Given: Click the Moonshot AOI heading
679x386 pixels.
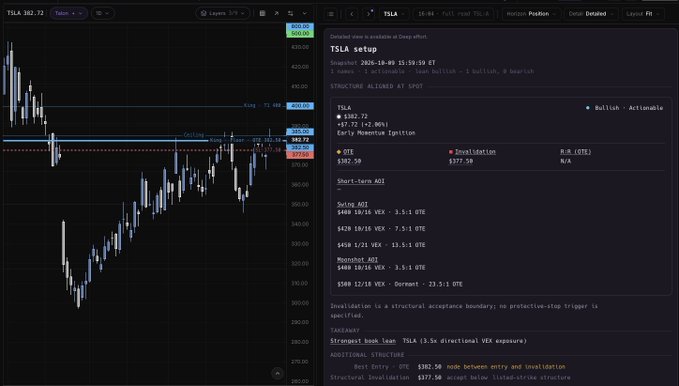Looking at the screenshot, I should (x=357, y=259).
